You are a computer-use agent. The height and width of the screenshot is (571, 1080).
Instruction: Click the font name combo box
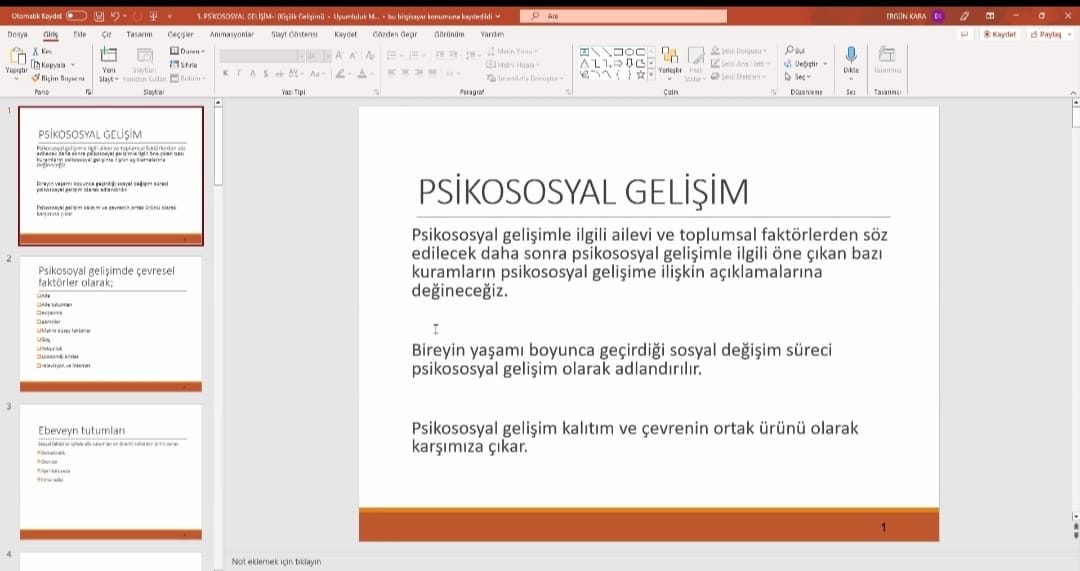coord(262,56)
